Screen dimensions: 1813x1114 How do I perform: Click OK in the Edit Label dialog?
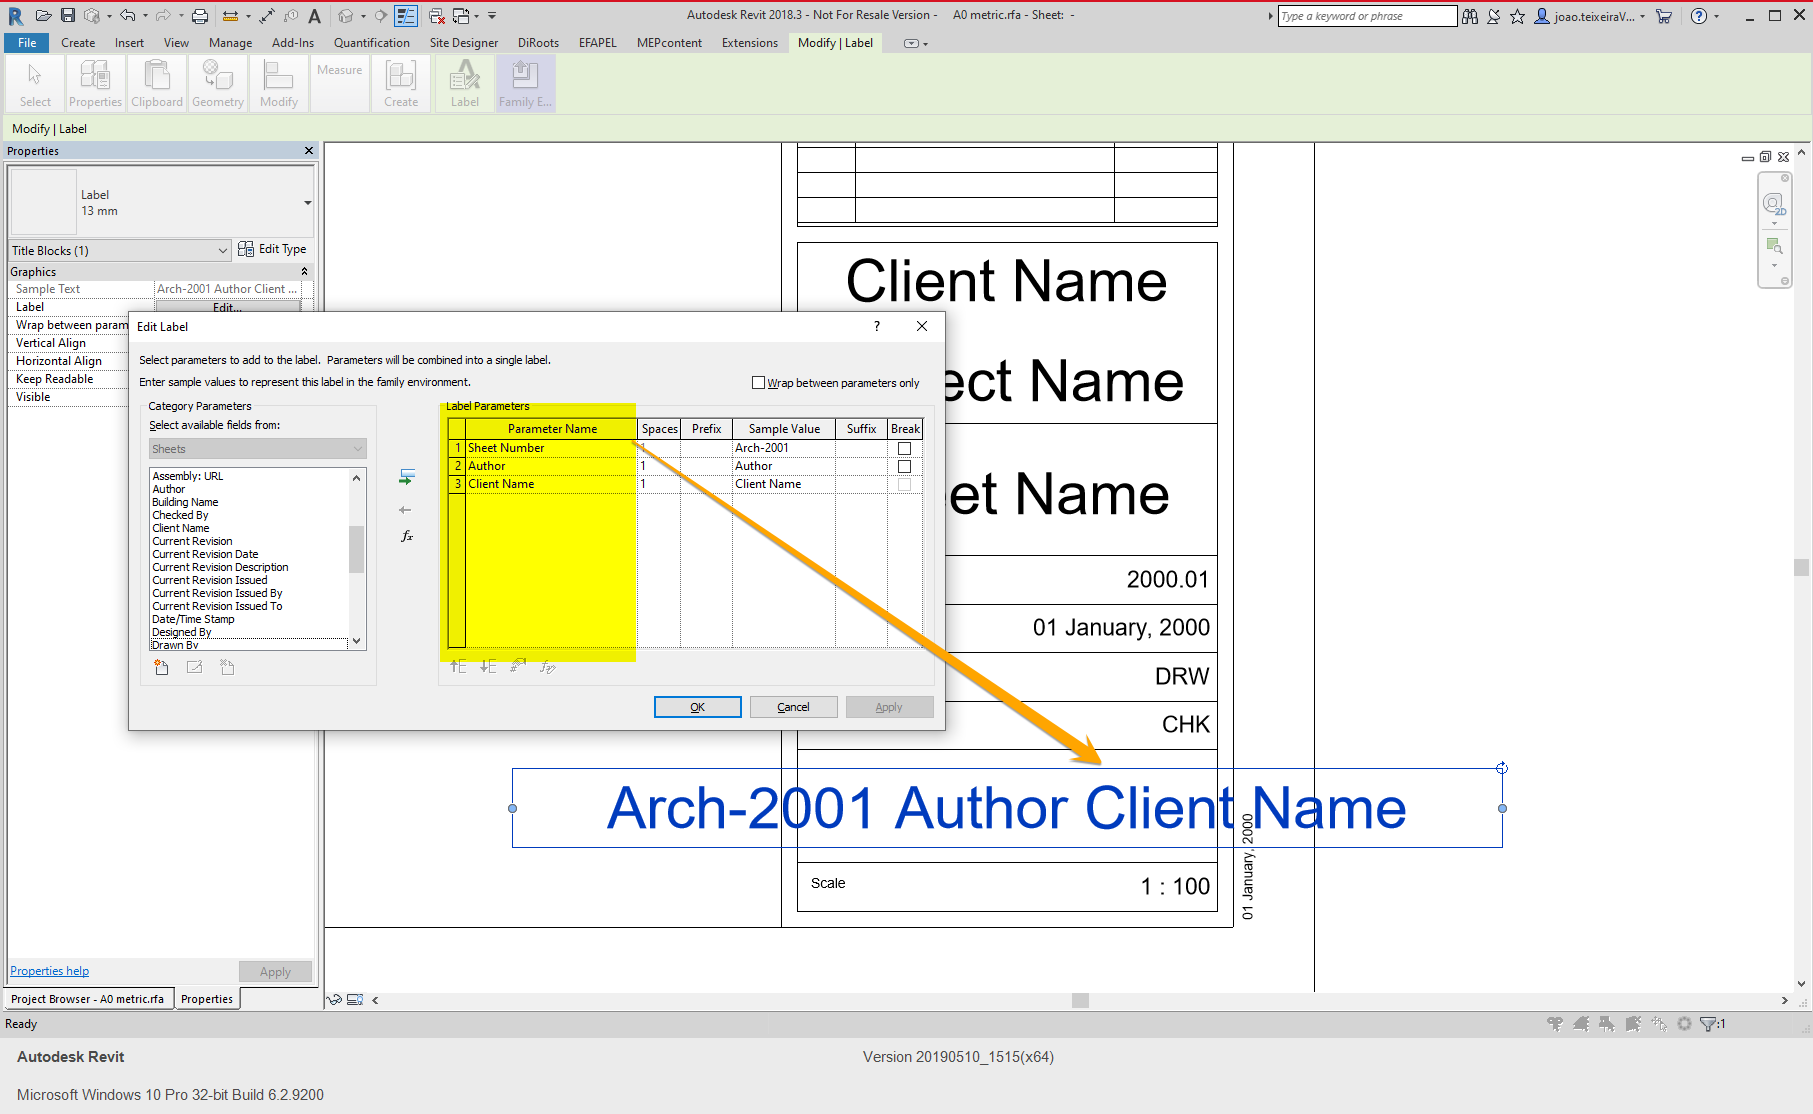(x=697, y=707)
